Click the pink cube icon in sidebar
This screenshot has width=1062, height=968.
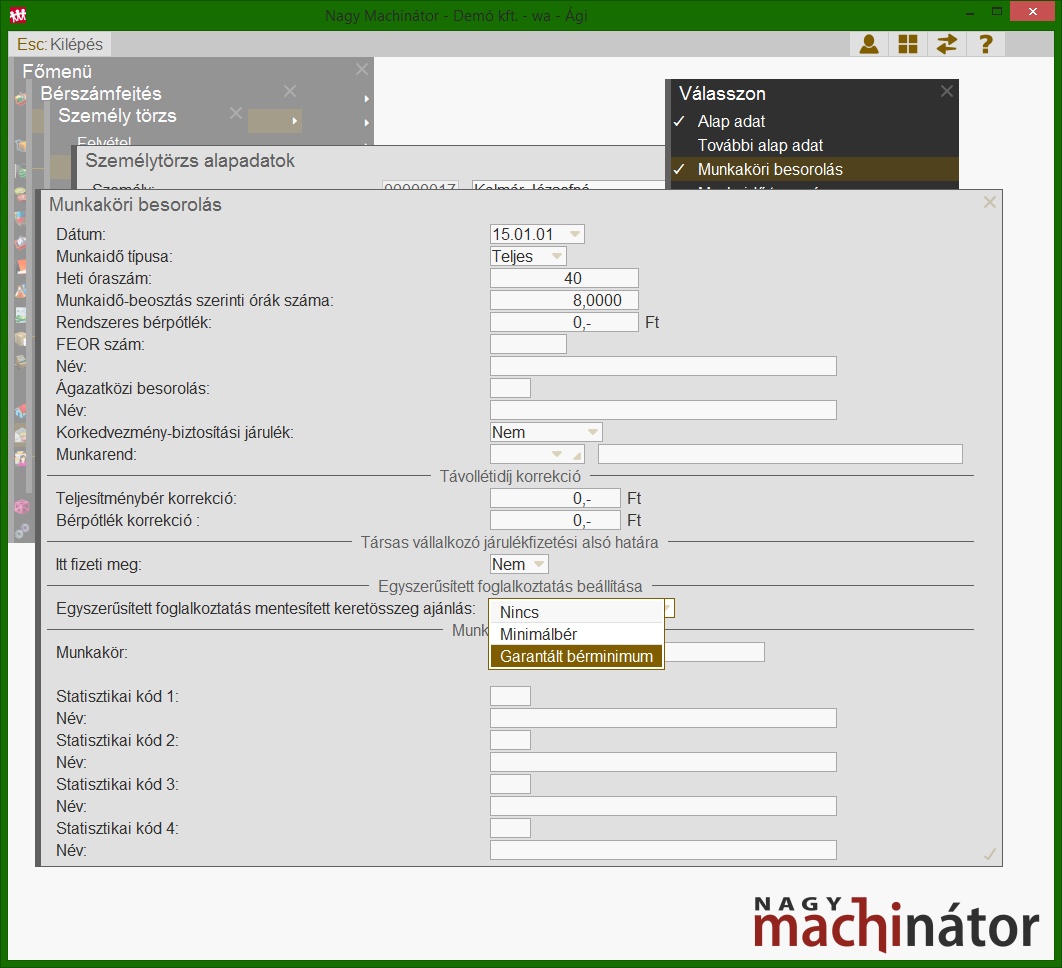pyautogui.click(x=21, y=507)
